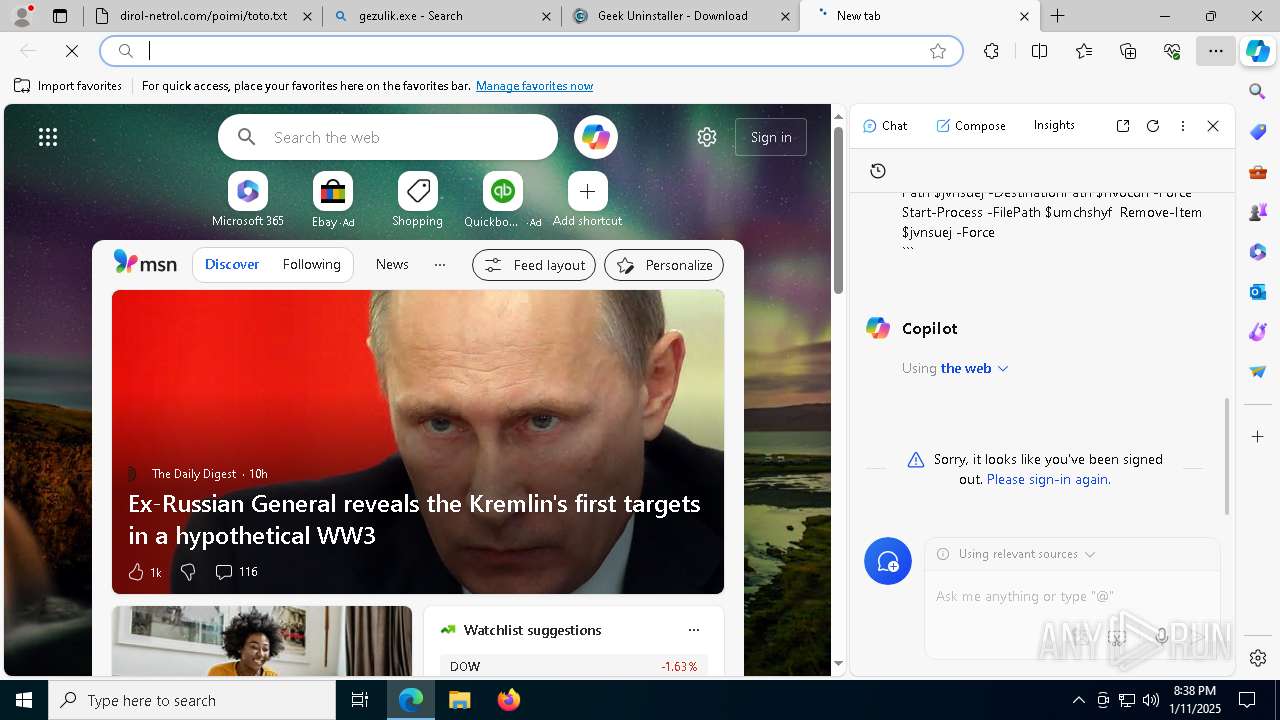The width and height of the screenshot is (1280, 720).
Task: Open the Ebay shortcut tile
Action: click(333, 200)
